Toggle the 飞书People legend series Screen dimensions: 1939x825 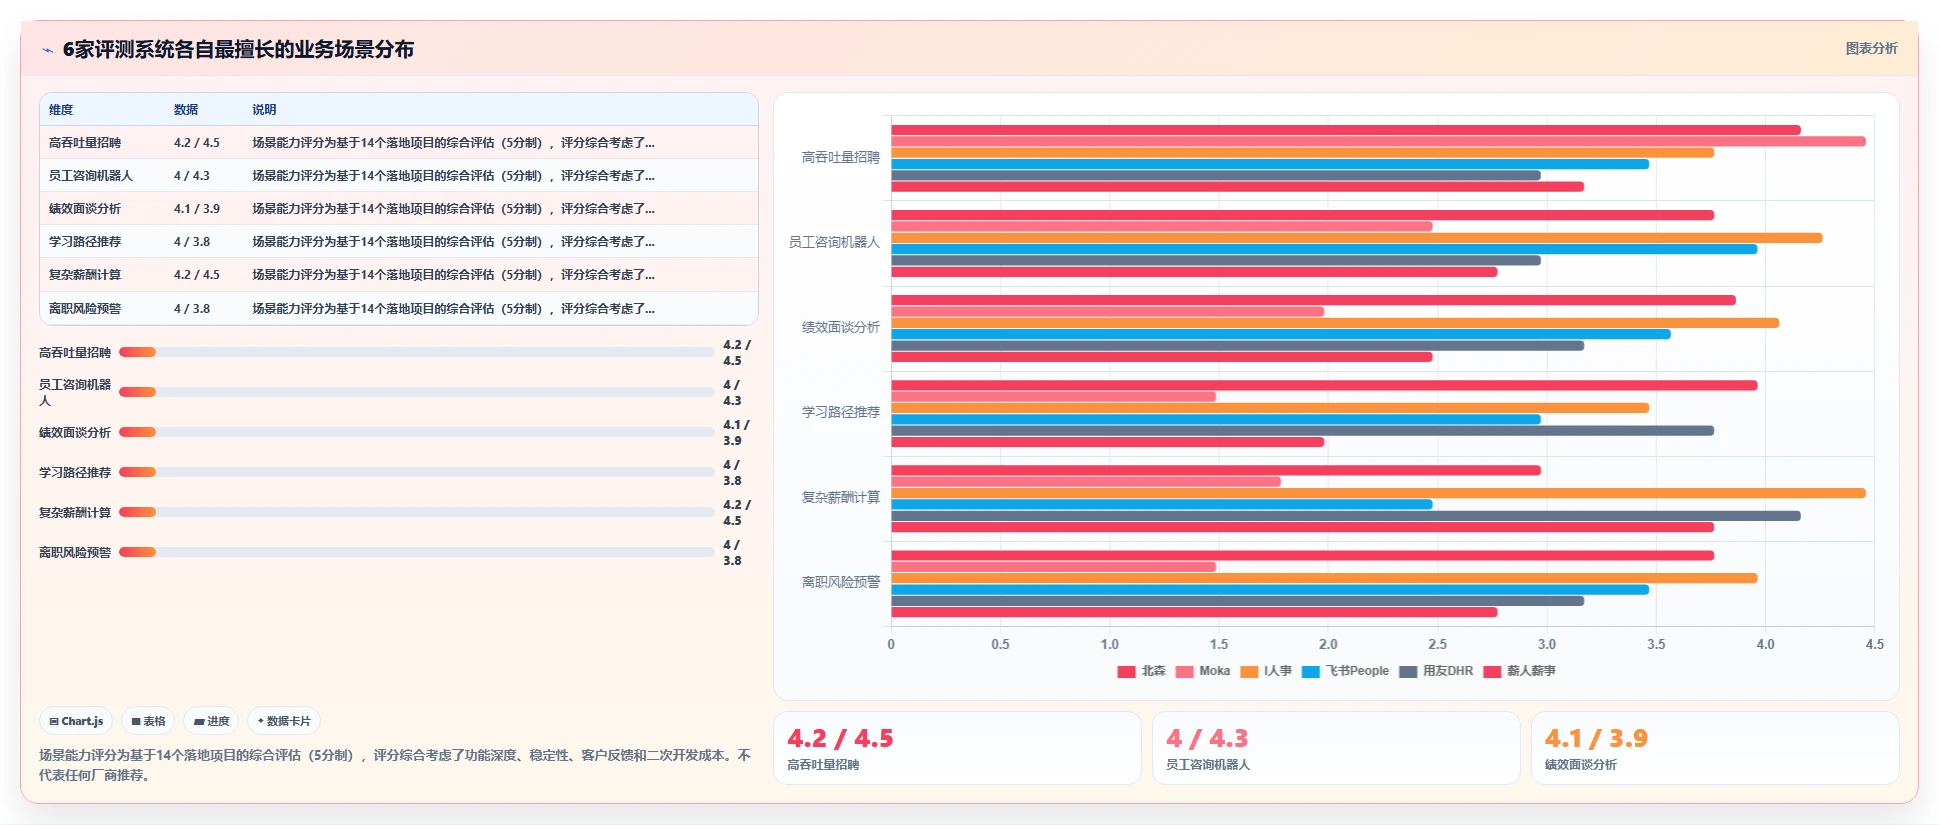[x=1346, y=671]
